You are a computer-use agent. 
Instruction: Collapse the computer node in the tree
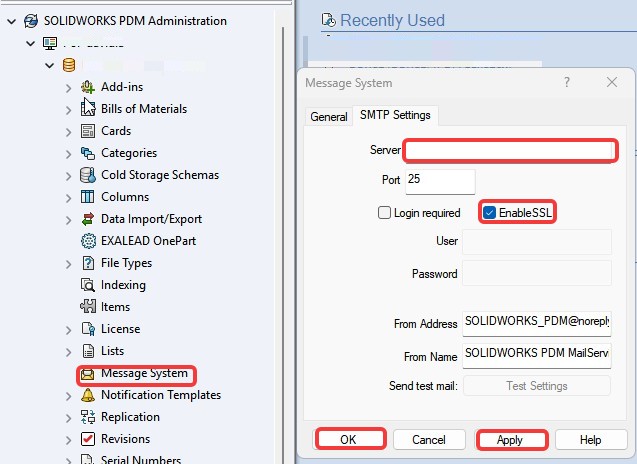coord(30,43)
